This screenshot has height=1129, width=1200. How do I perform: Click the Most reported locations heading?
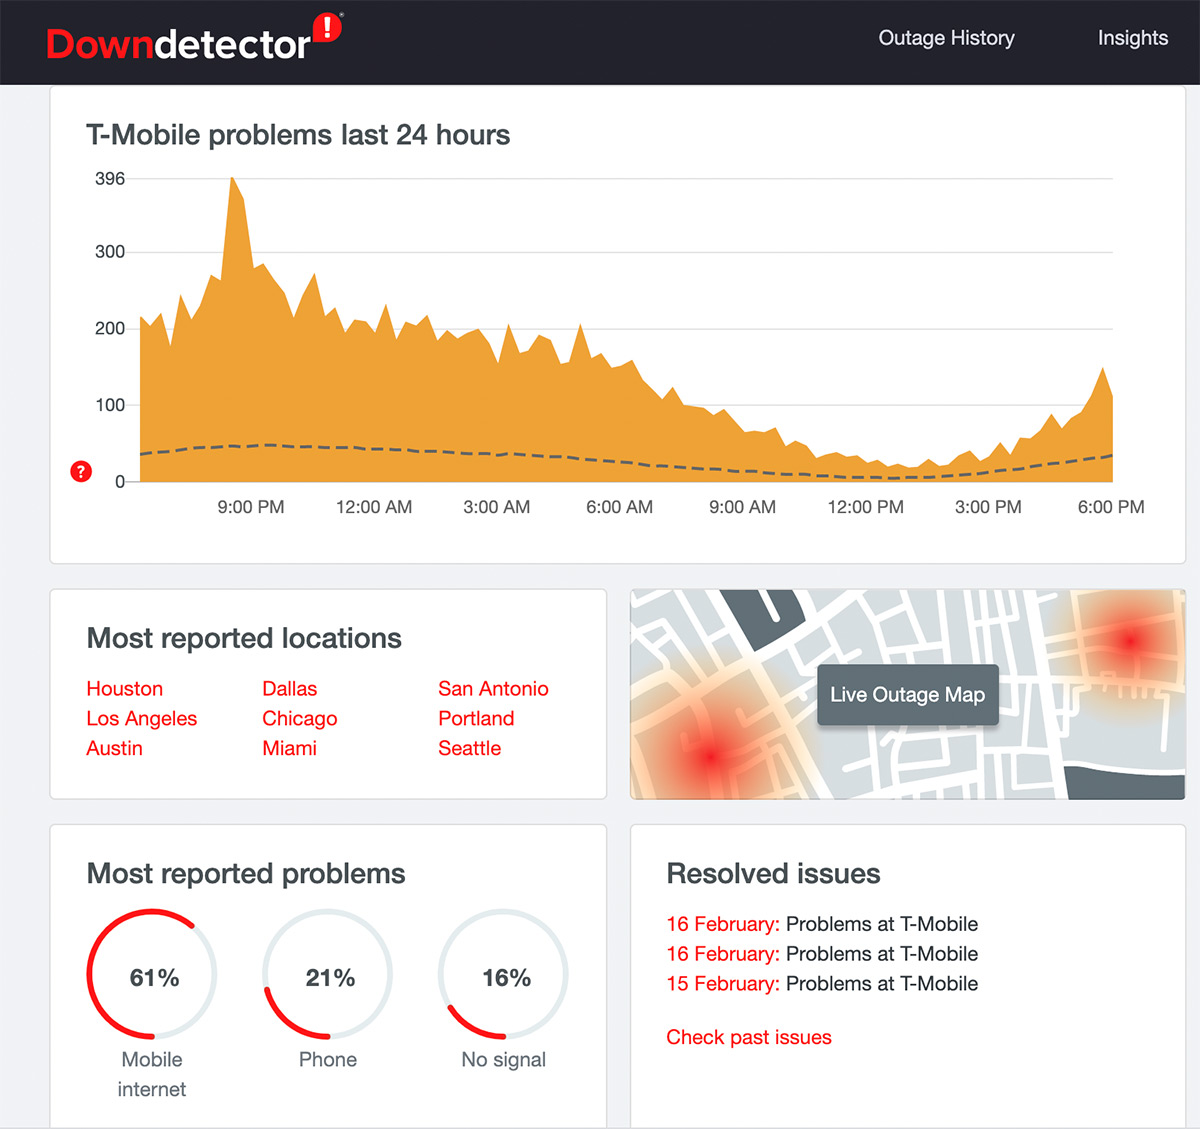[244, 638]
